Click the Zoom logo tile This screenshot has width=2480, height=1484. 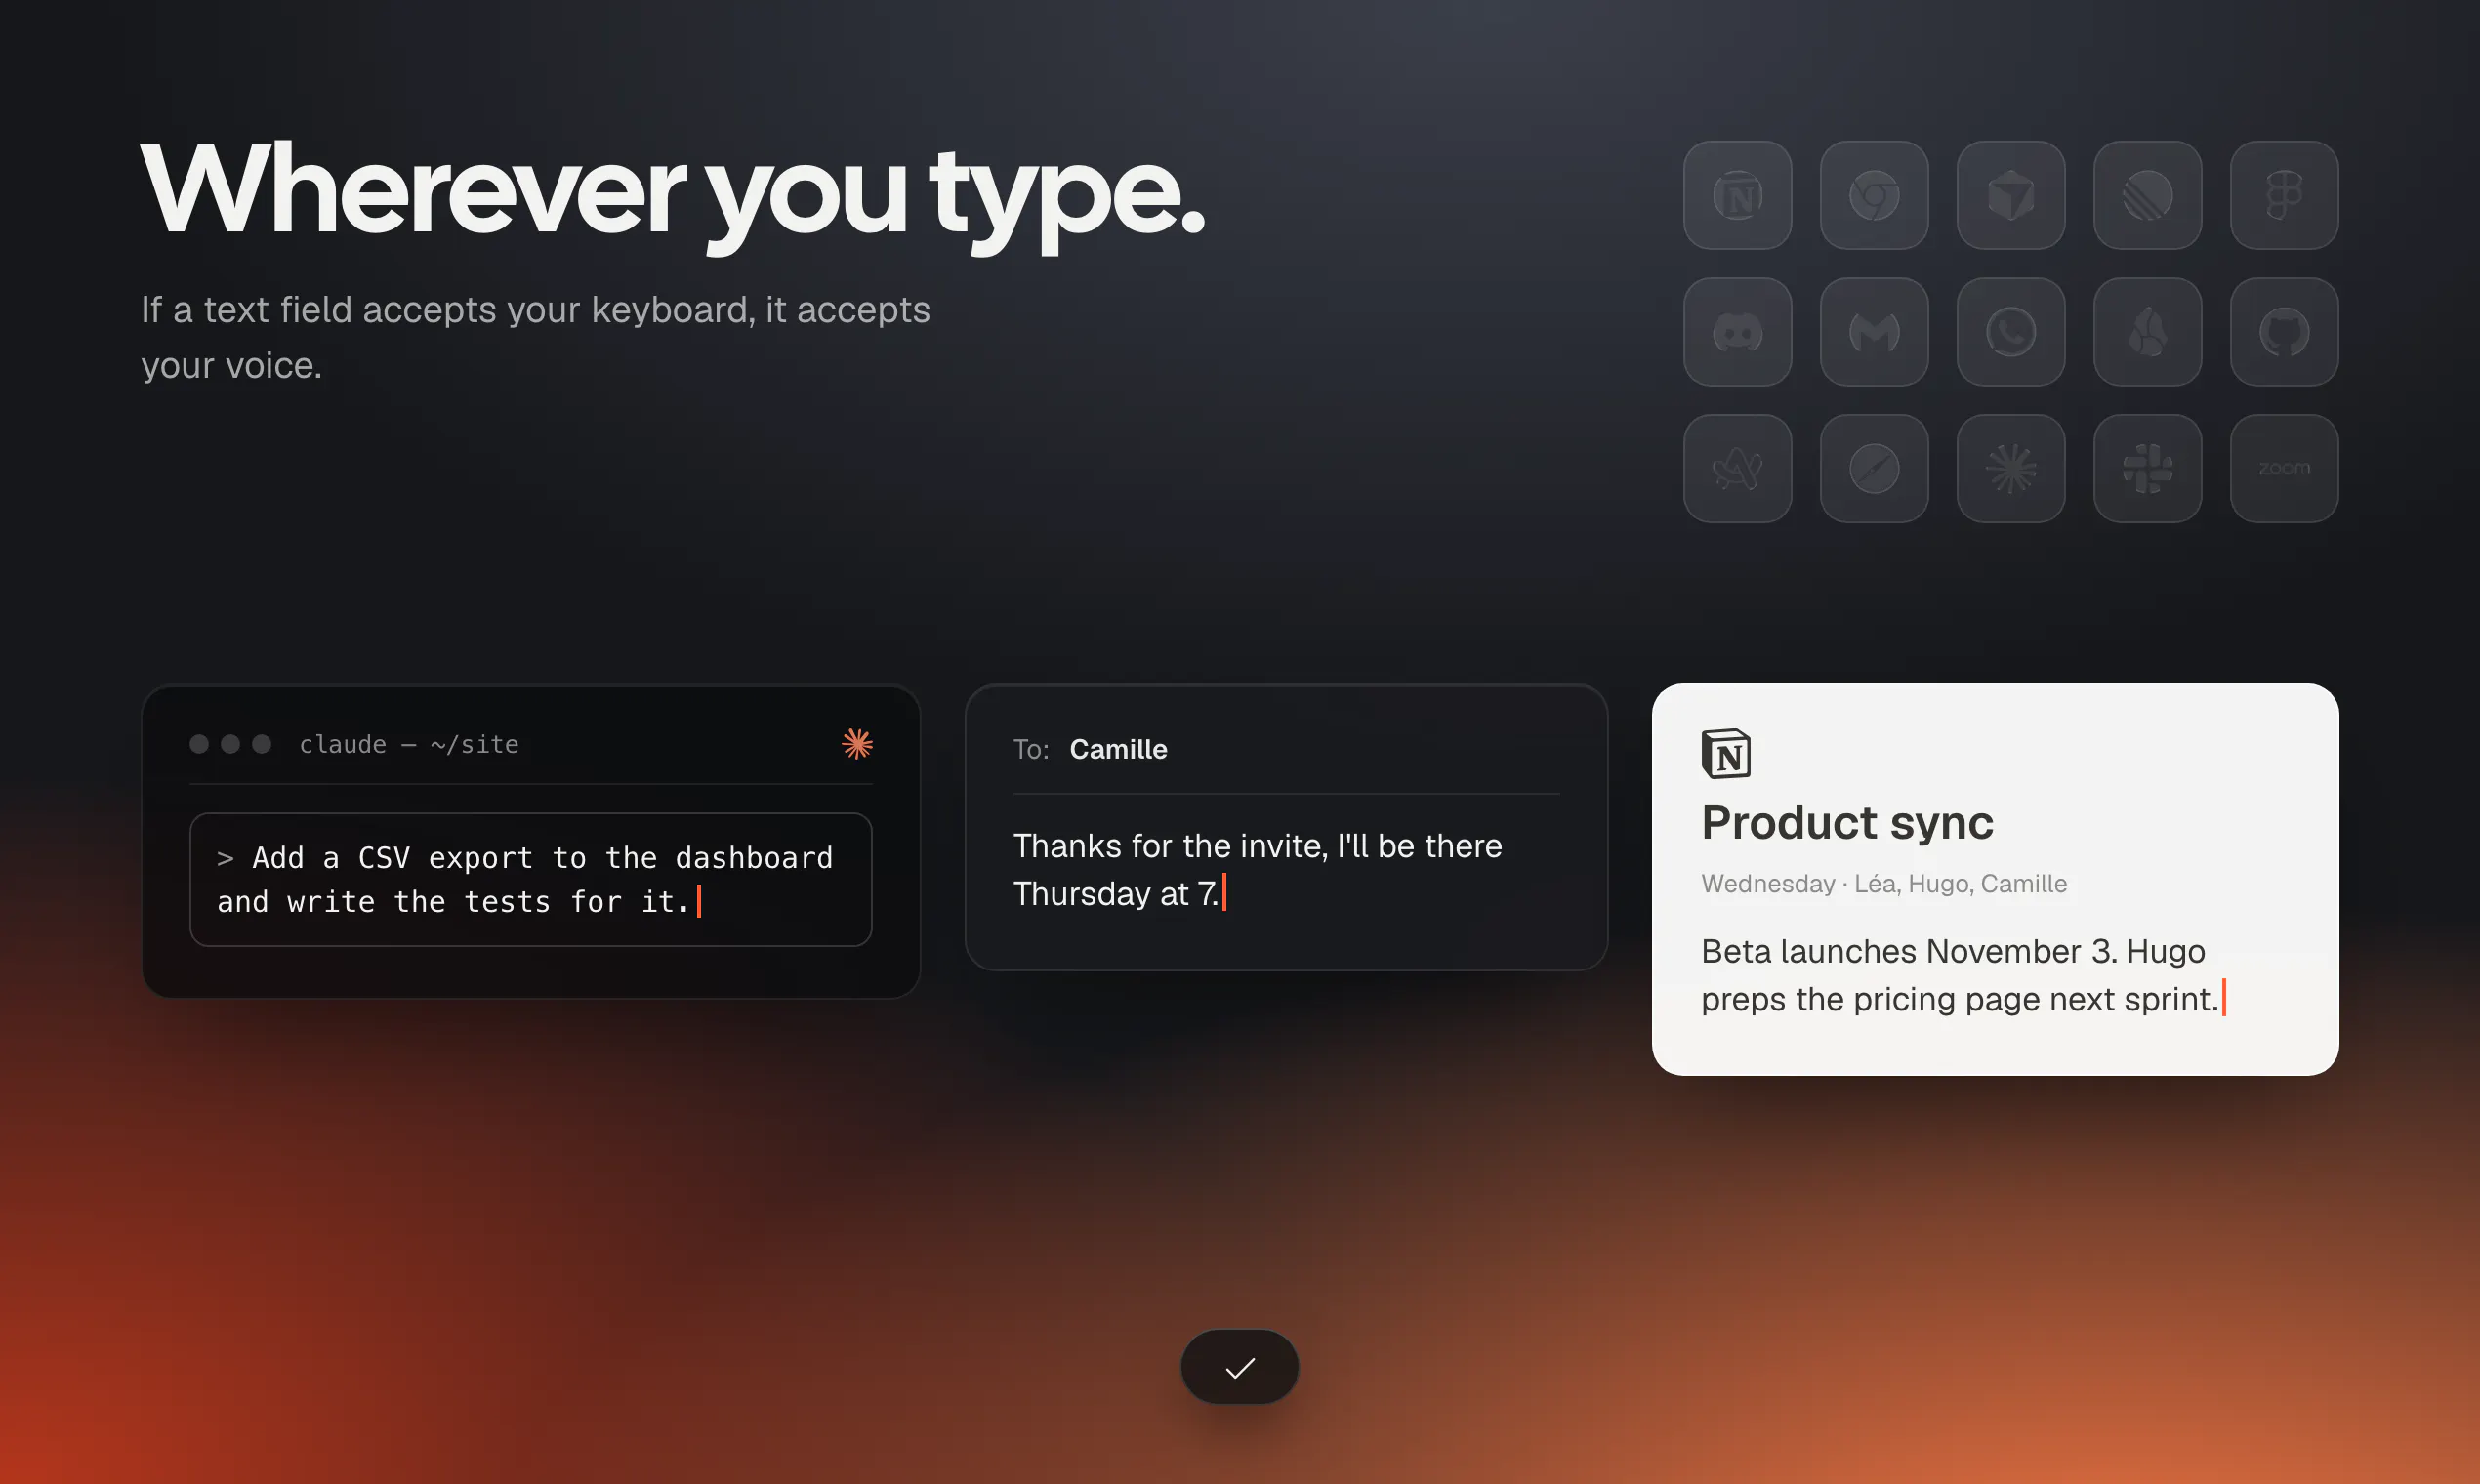click(x=2284, y=468)
